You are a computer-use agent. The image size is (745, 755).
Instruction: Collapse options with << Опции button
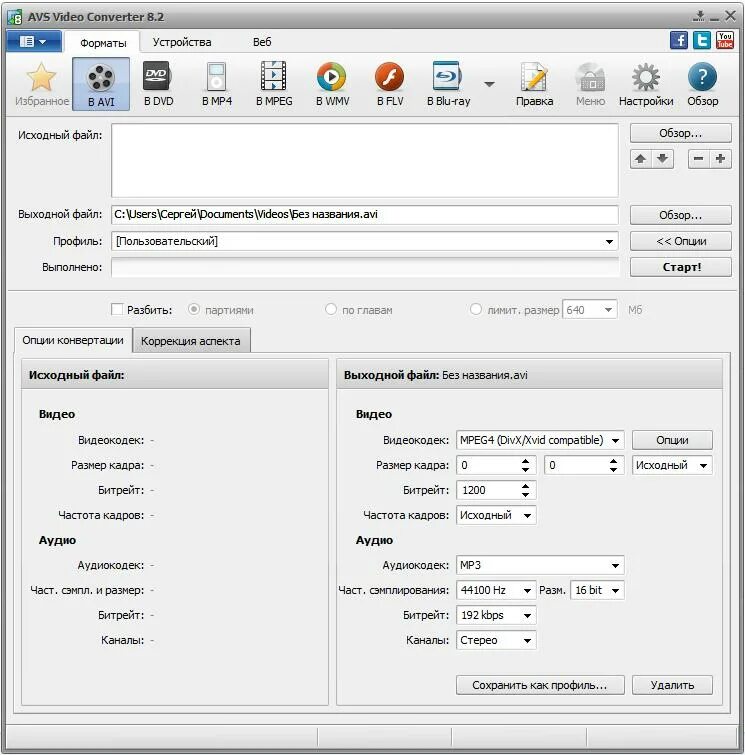[680, 241]
